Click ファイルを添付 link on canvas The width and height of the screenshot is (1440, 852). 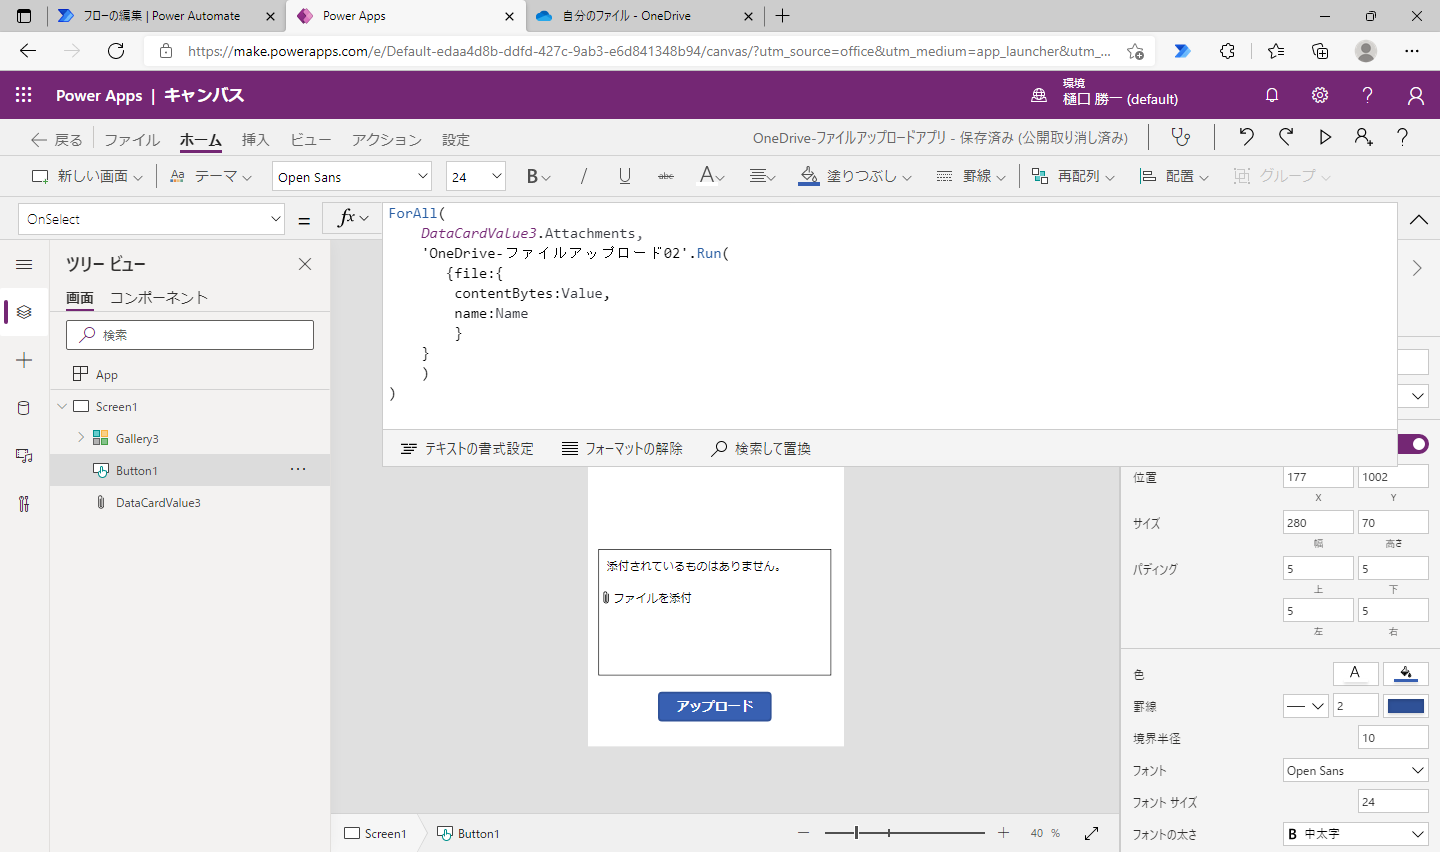pyautogui.click(x=647, y=598)
